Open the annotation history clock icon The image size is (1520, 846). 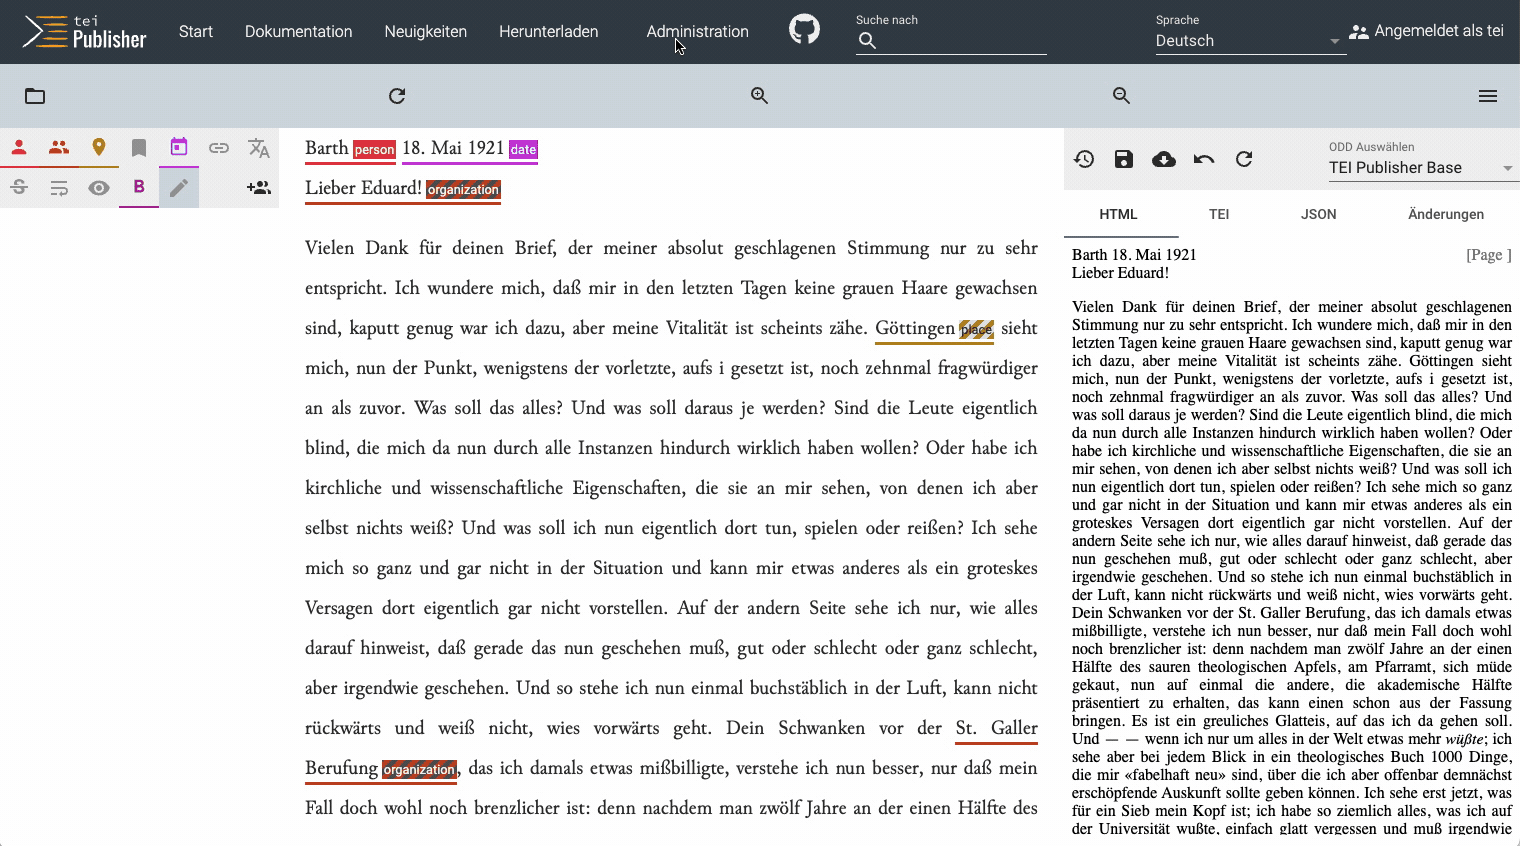(x=1084, y=159)
